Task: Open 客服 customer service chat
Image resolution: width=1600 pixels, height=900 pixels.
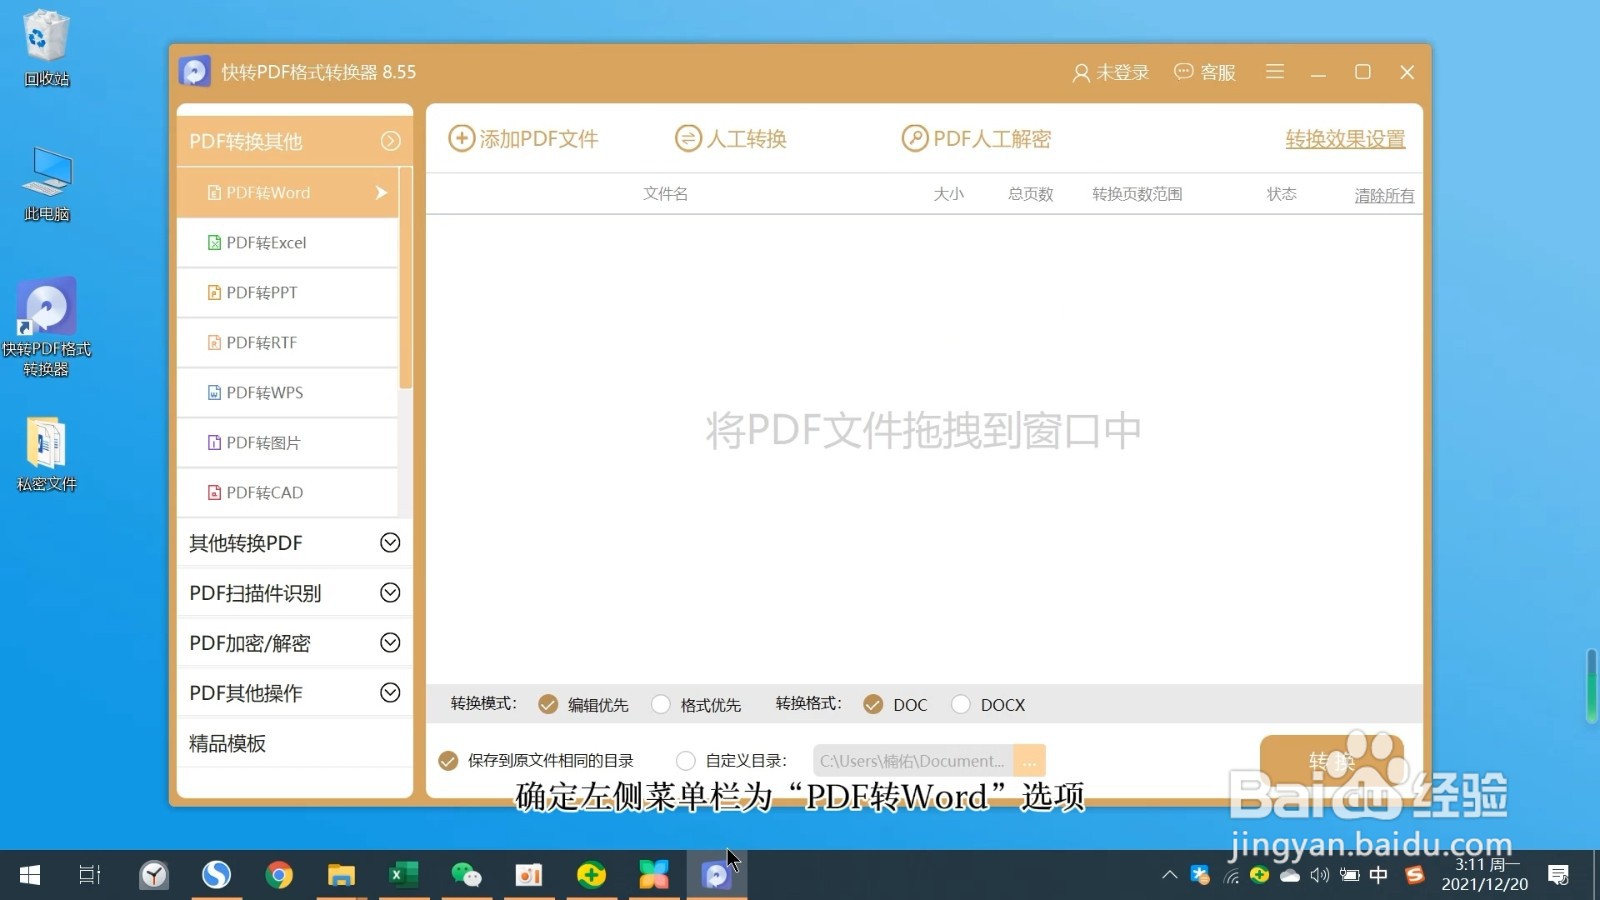Action: 1205,72
